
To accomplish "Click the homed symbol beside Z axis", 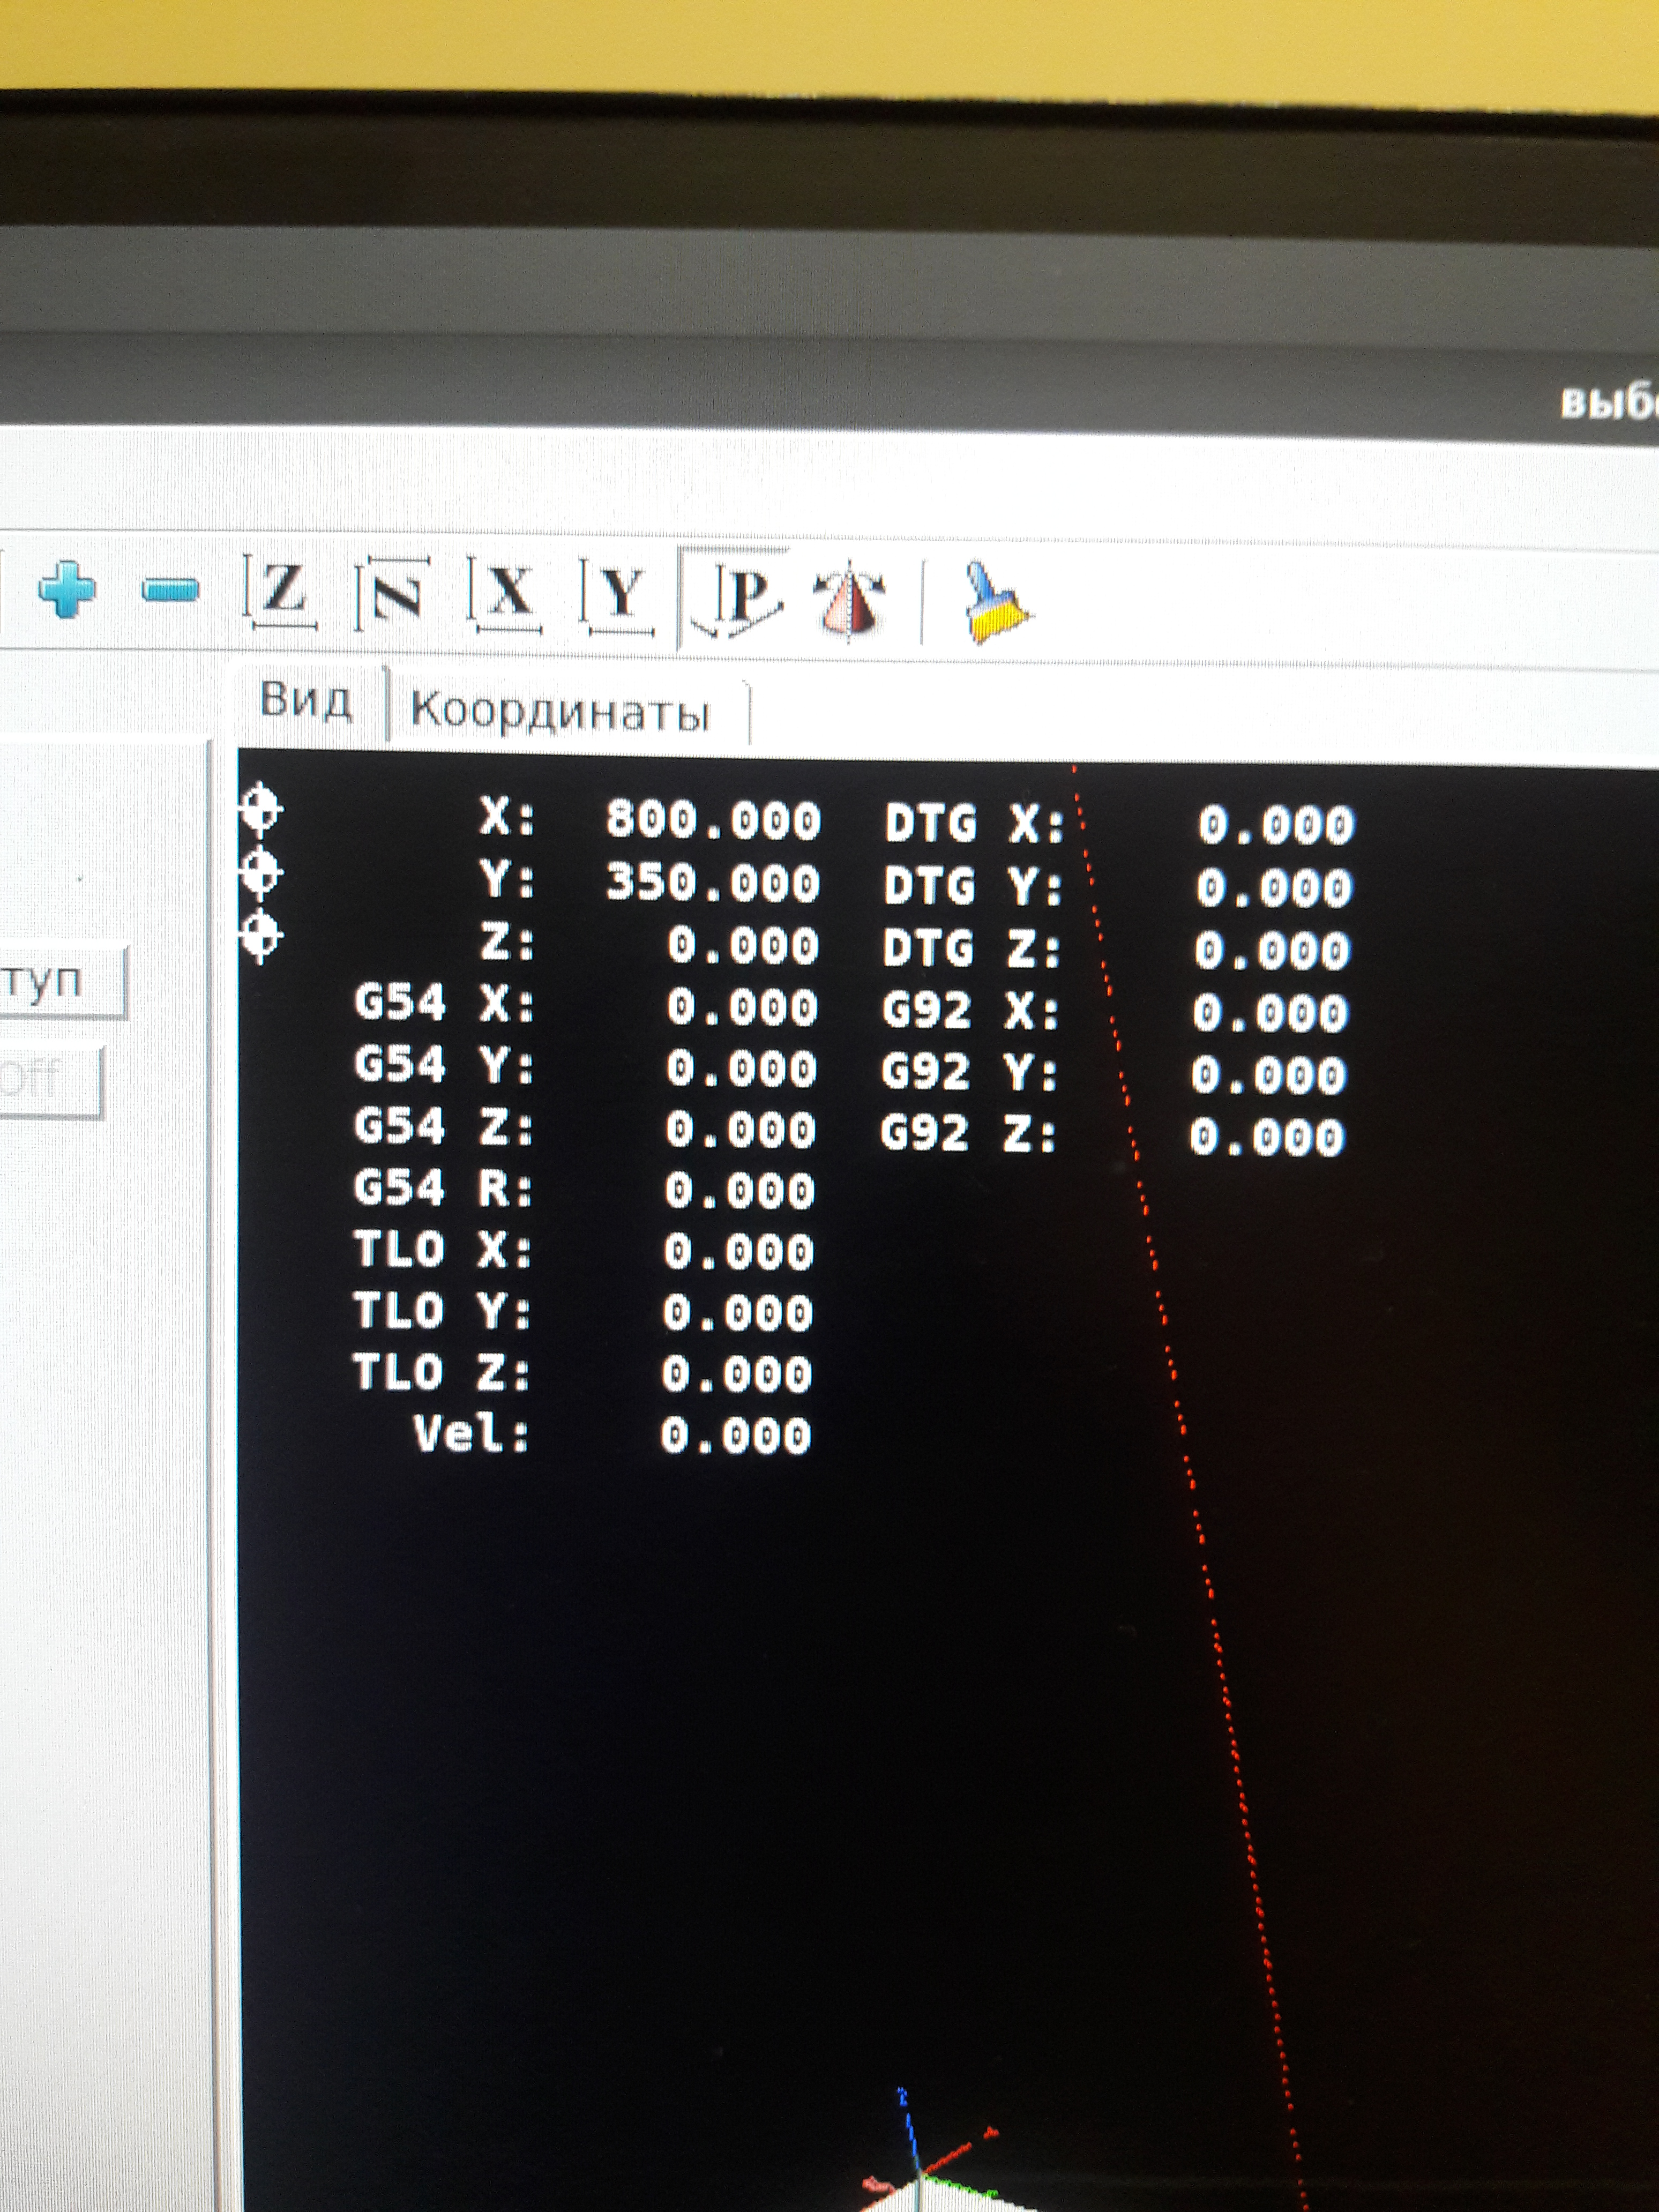I will coord(262,936).
